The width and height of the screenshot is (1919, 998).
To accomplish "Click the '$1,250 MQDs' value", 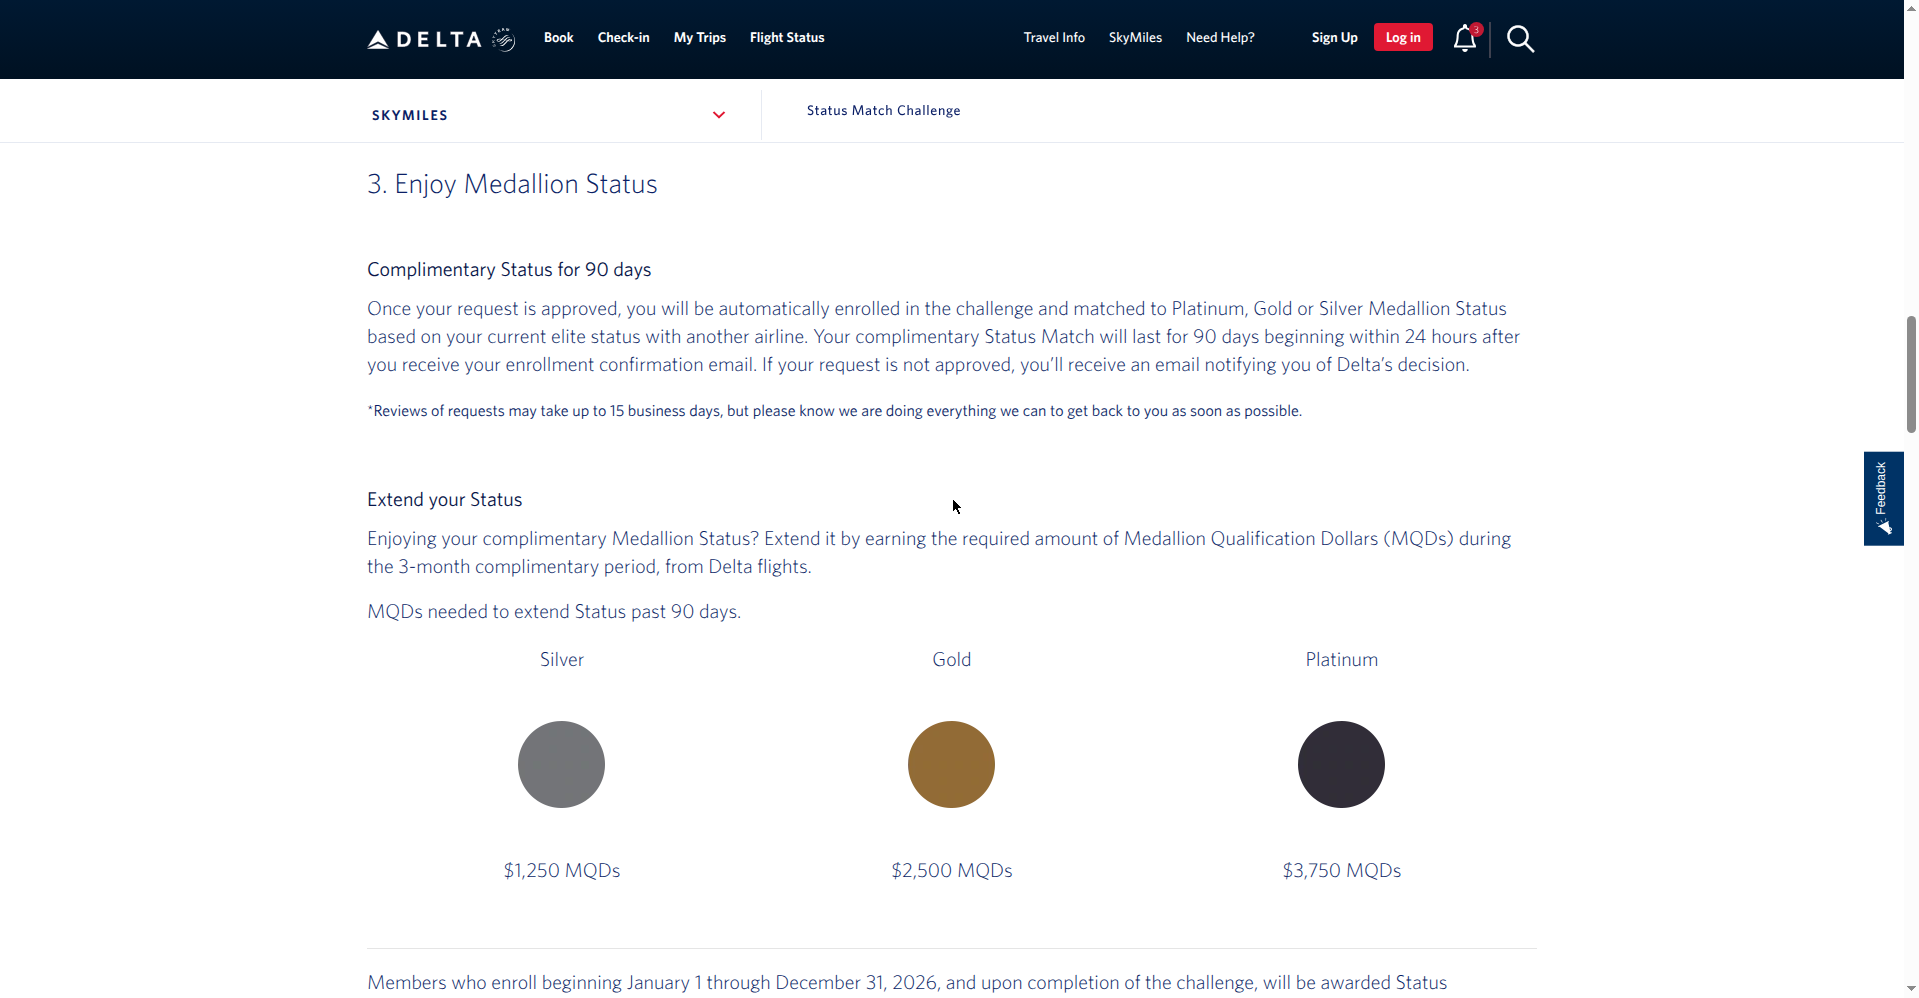I will pos(562,871).
